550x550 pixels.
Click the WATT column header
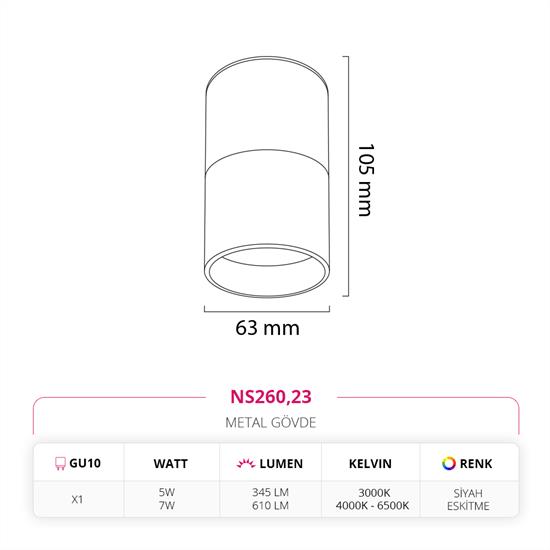(170, 464)
